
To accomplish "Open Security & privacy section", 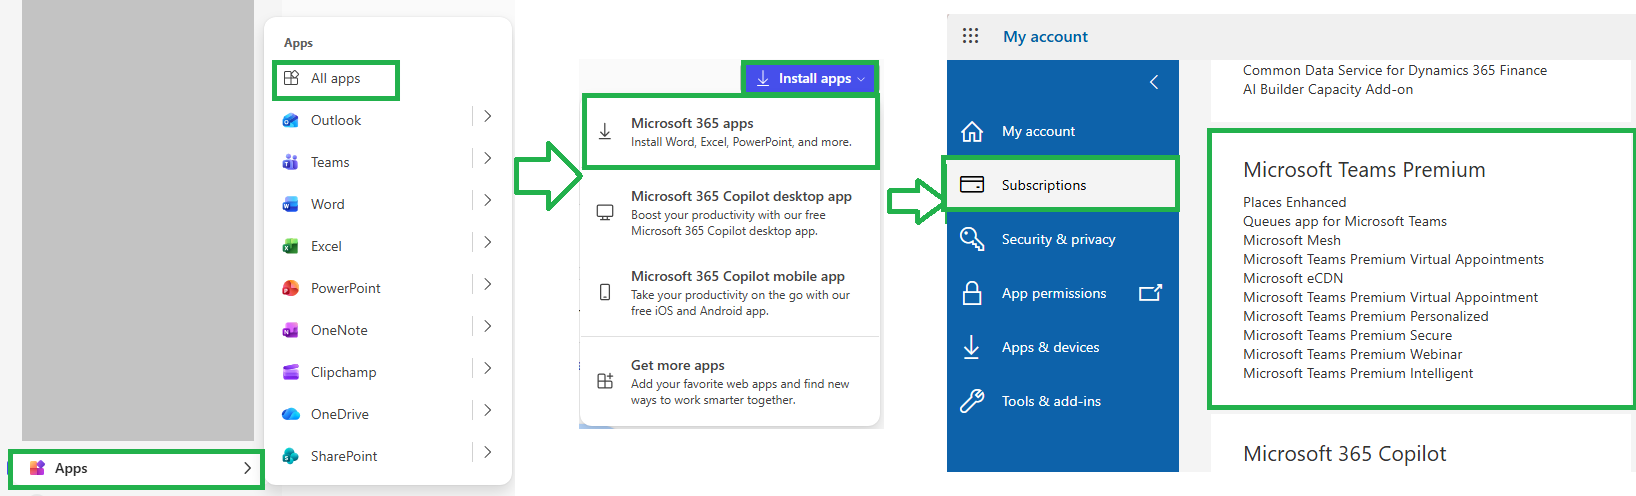I will tap(1062, 239).
